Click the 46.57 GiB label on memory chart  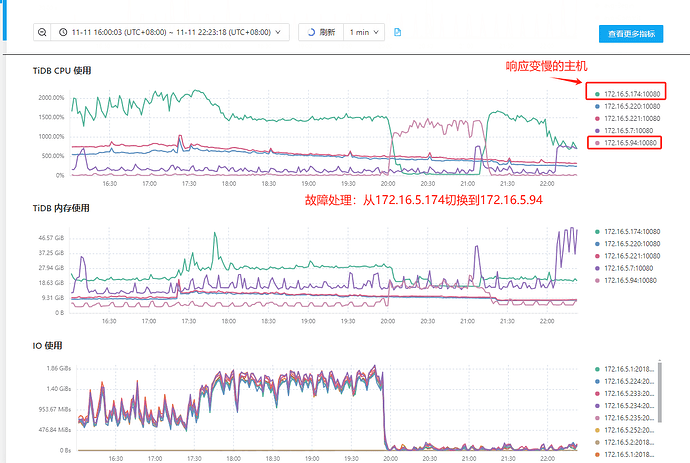[x=51, y=238]
